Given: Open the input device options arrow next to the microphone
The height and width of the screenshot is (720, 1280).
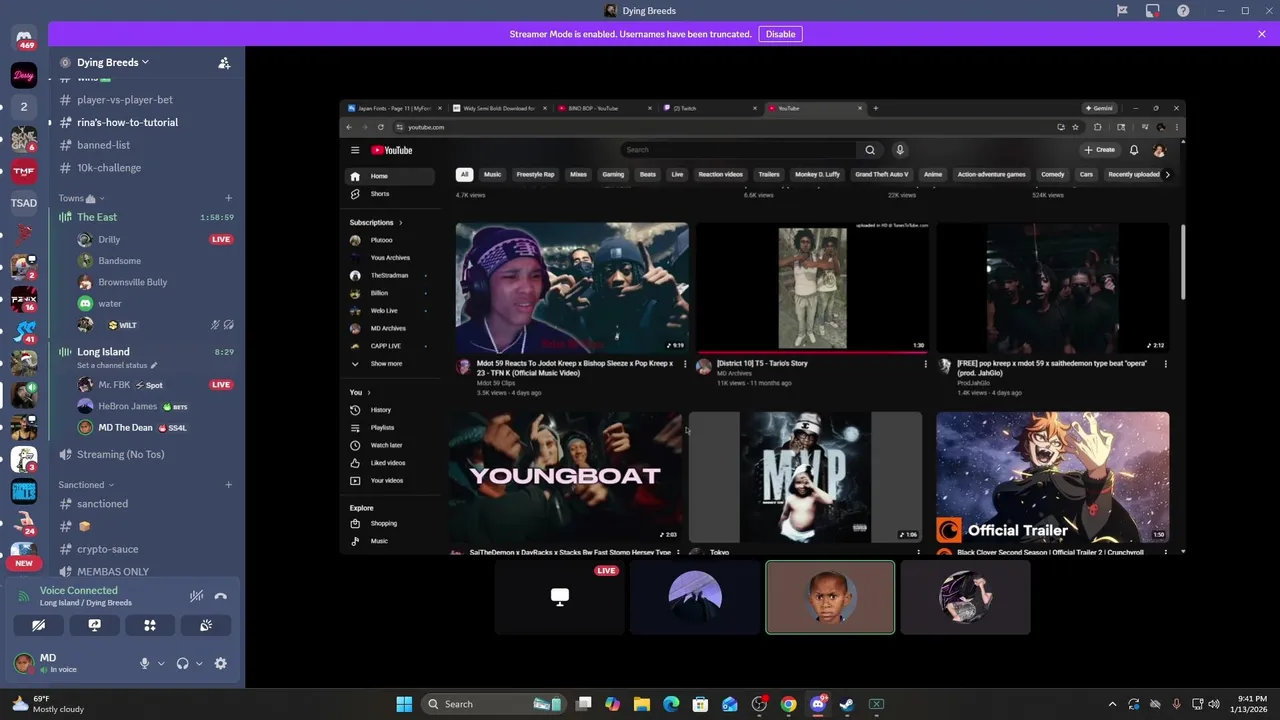Looking at the screenshot, I should pyautogui.click(x=161, y=664).
